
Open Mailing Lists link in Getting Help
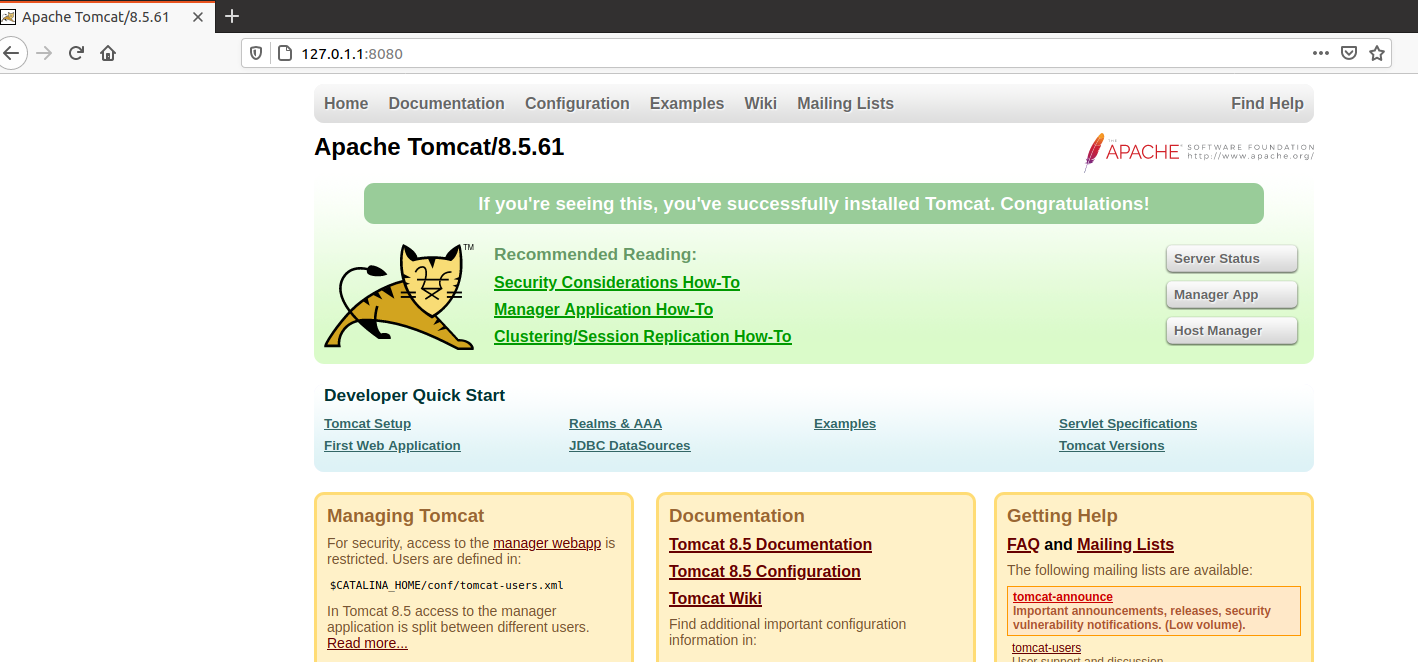coord(1125,544)
